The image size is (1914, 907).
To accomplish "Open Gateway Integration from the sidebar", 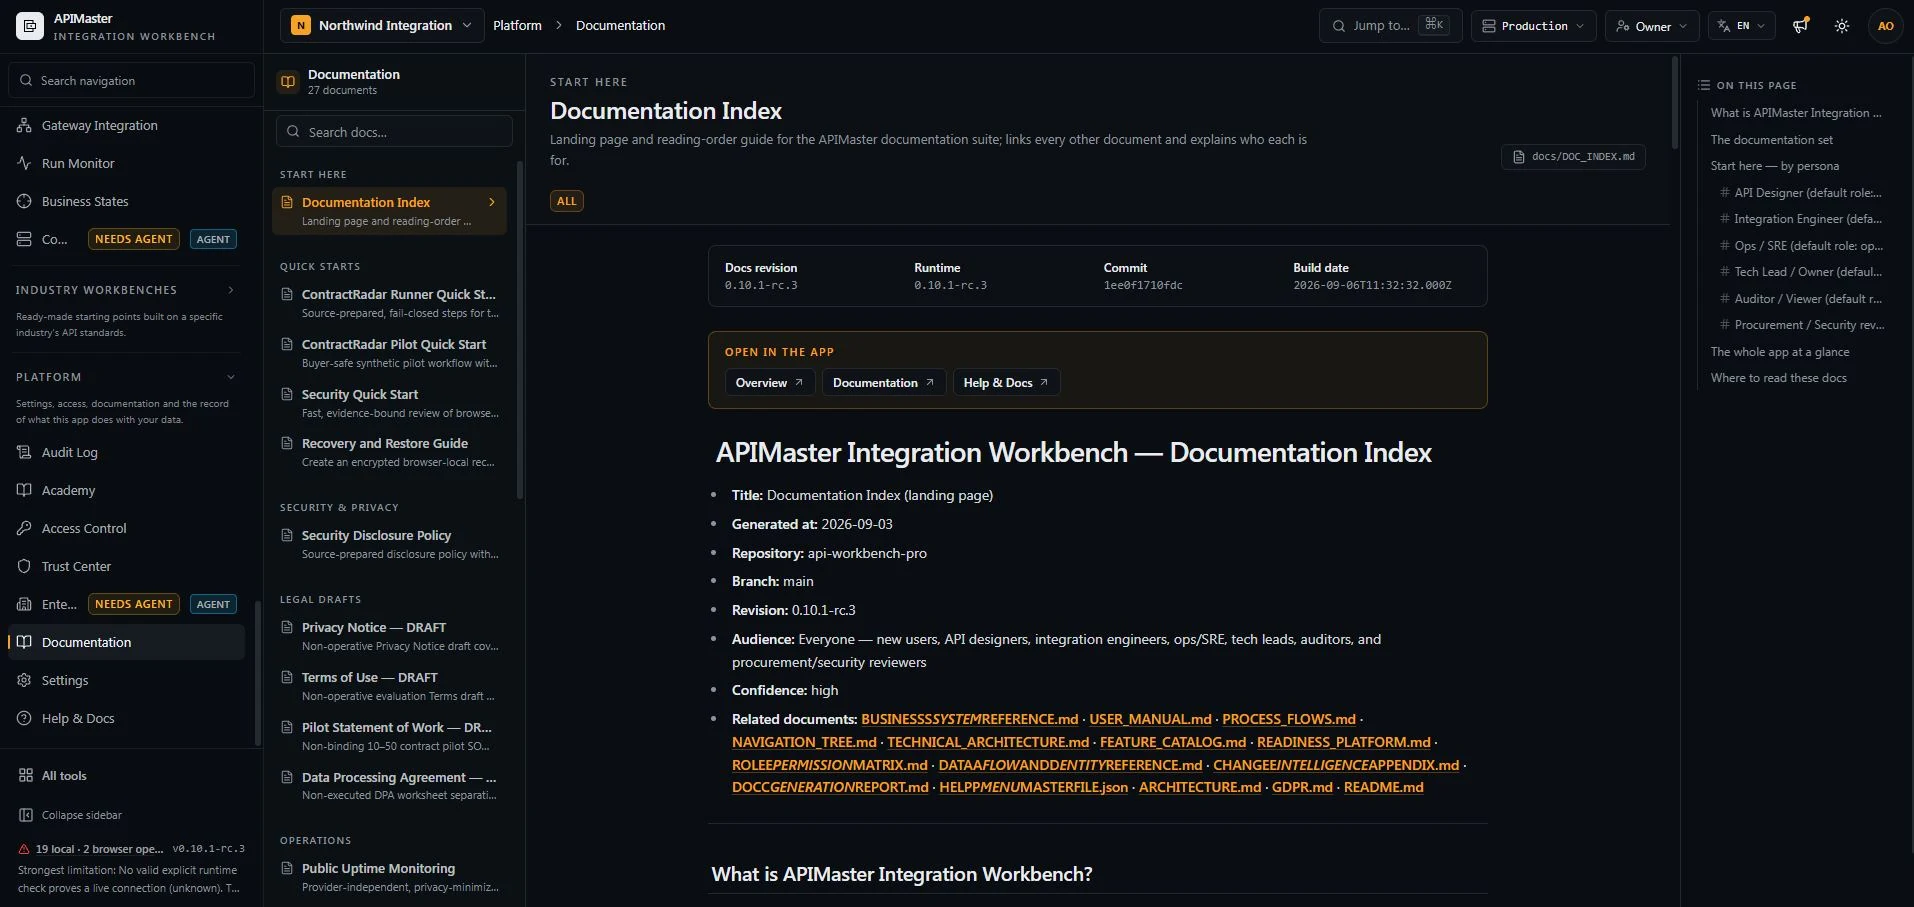I will (x=126, y=125).
